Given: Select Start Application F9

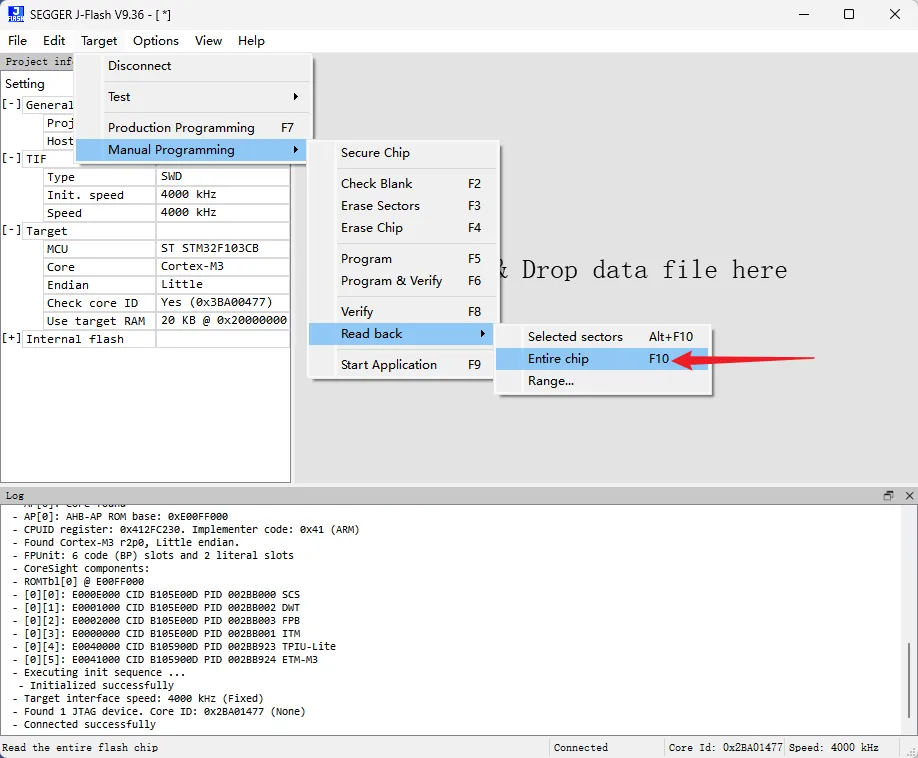Looking at the screenshot, I should (403, 365).
